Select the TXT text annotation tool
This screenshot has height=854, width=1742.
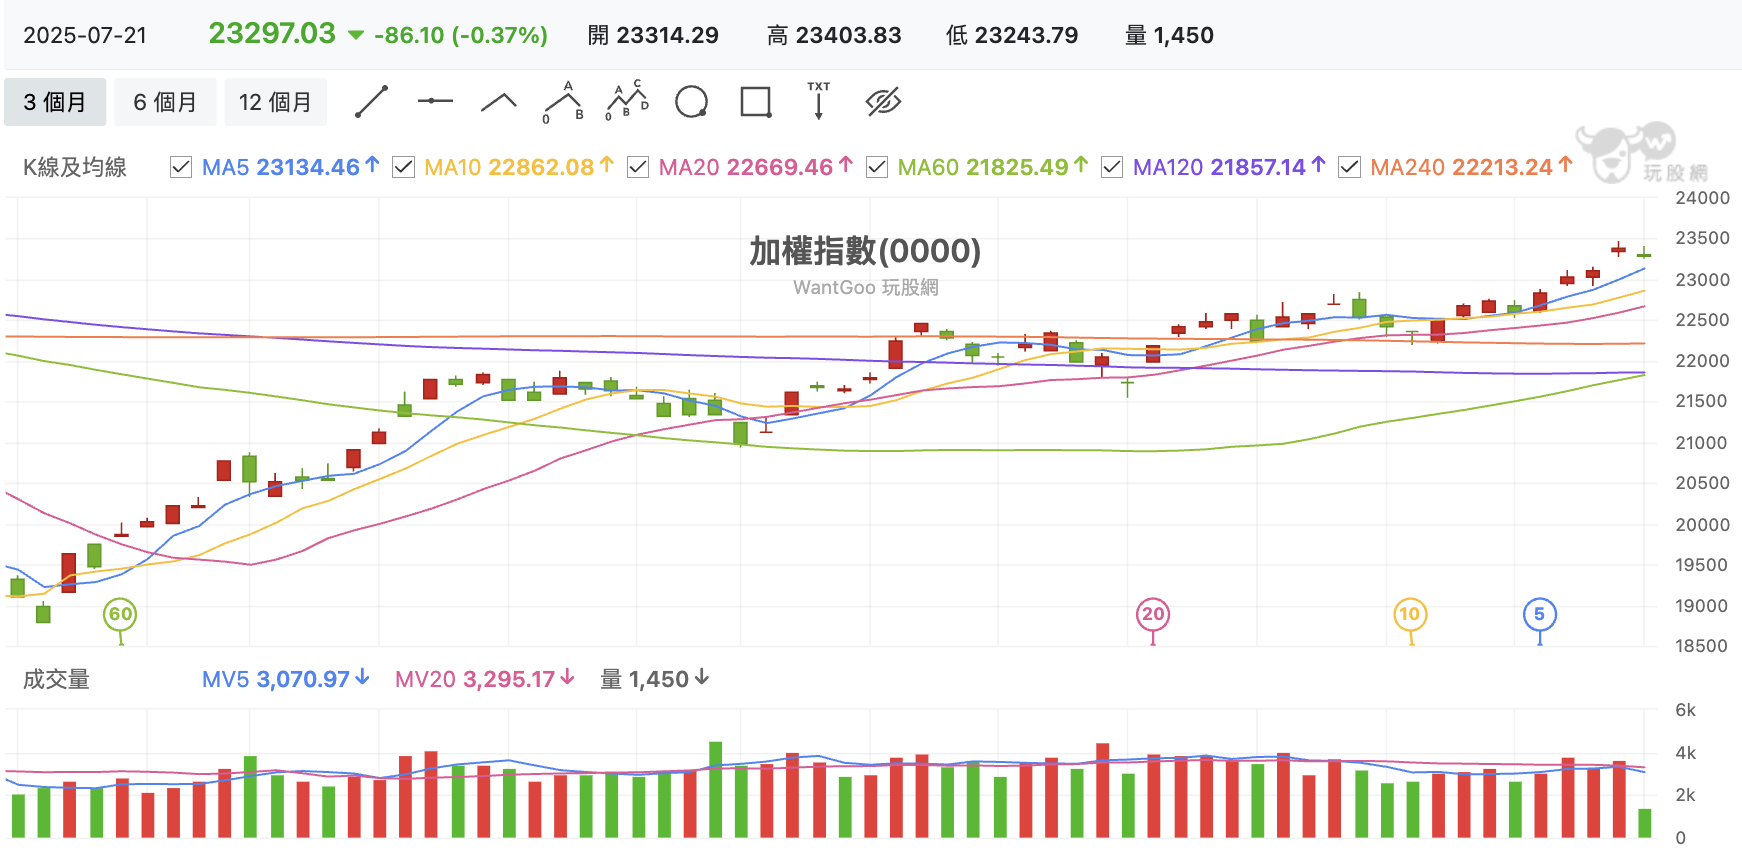click(x=819, y=101)
